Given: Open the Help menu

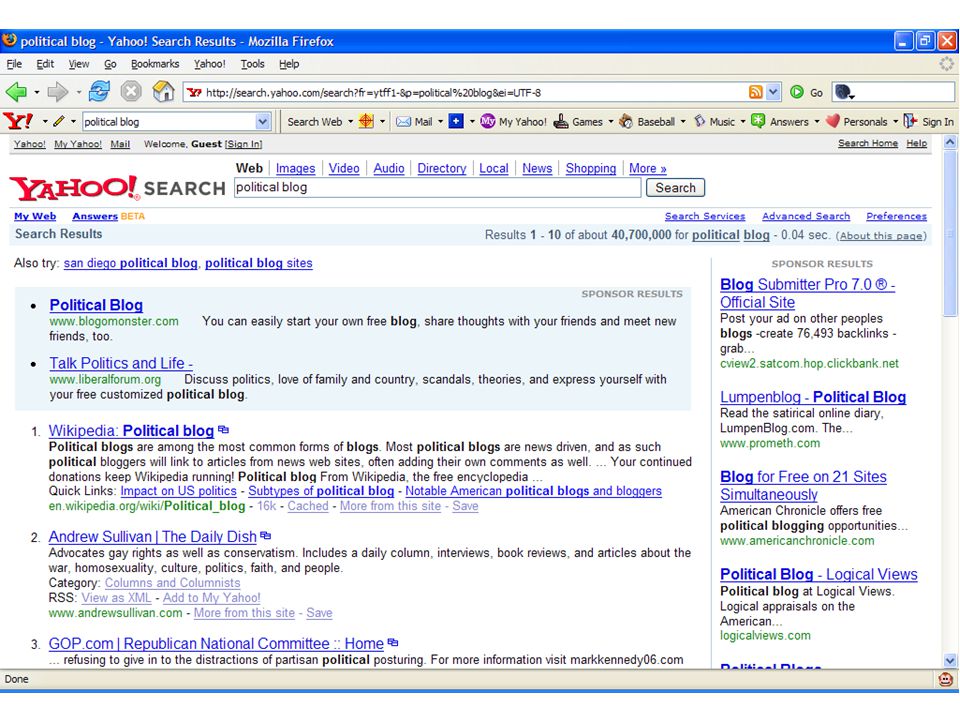Looking at the screenshot, I should 289,64.
